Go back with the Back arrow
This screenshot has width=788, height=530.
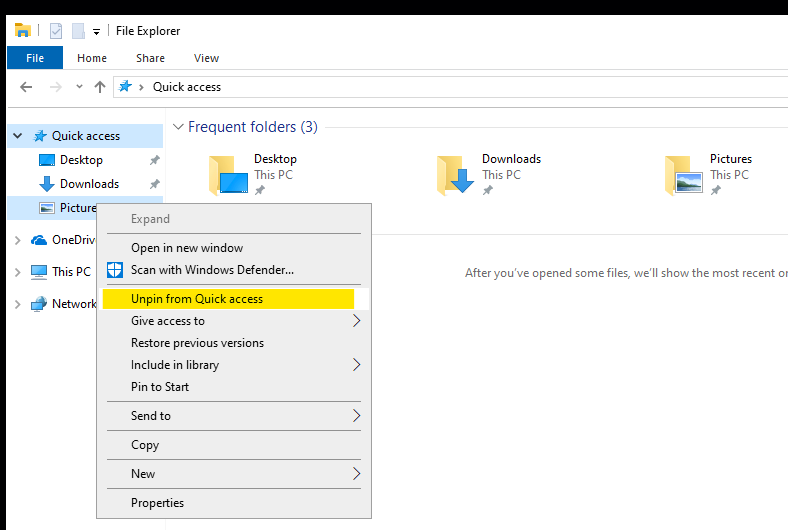[26, 87]
